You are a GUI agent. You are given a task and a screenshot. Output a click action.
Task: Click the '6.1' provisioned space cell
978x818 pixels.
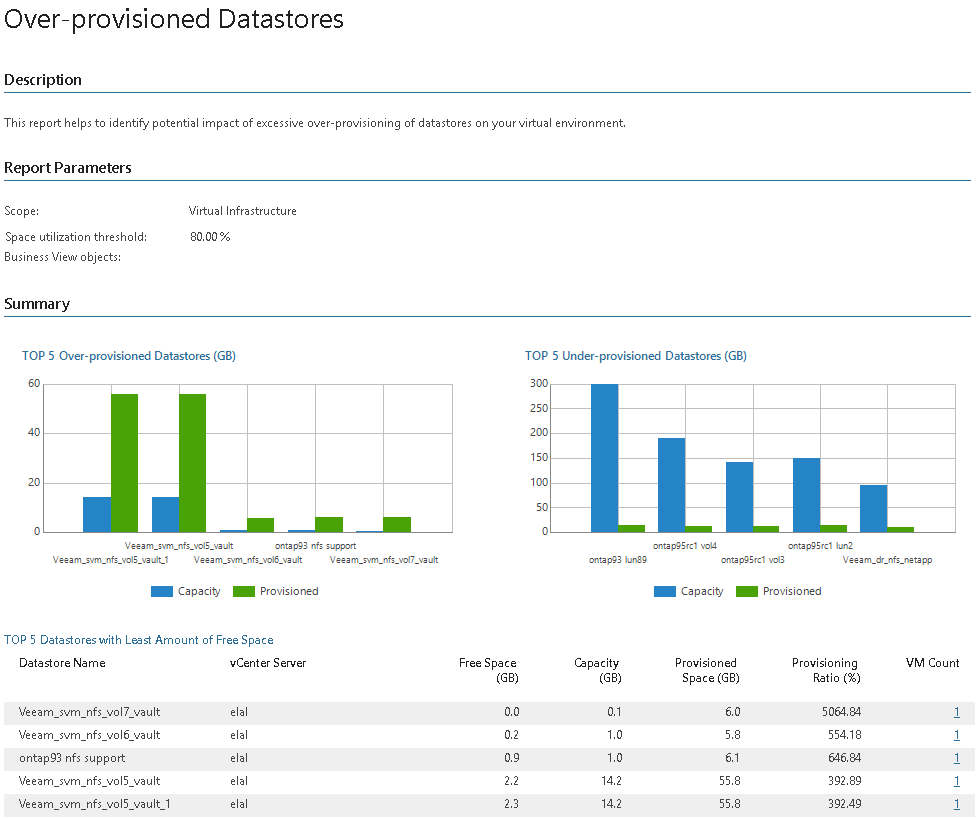[732, 758]
